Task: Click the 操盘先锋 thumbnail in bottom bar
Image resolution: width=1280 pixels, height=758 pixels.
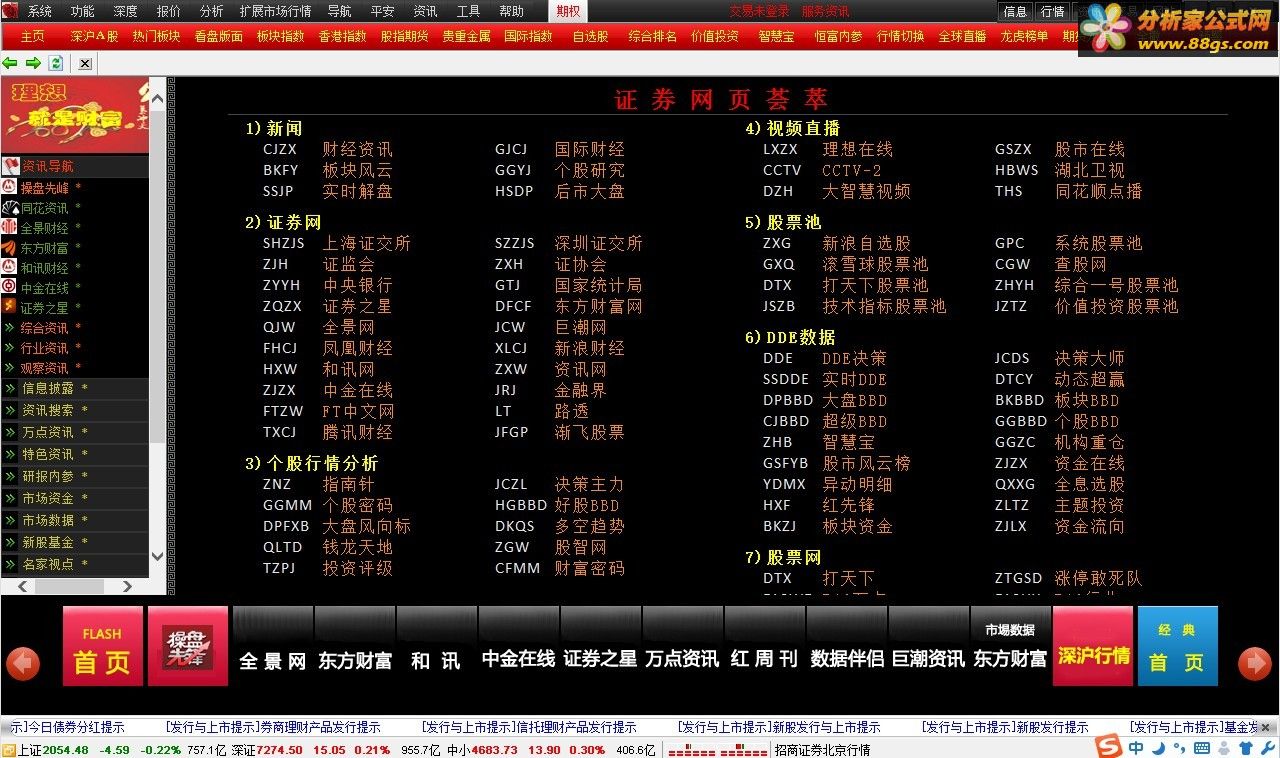Action: tap(188, 646)
